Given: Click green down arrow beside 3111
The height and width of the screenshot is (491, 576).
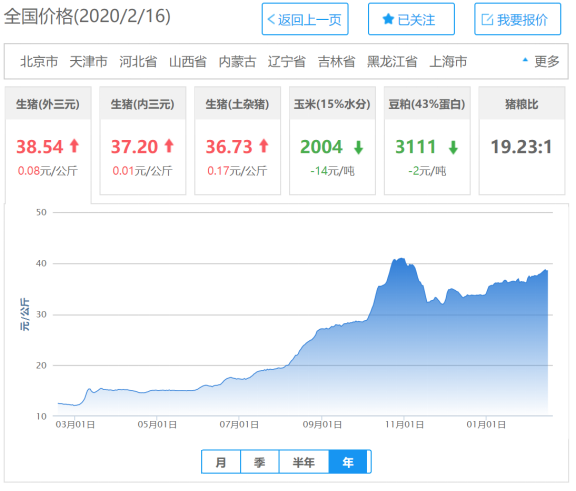Looking at the screenshot, I should [x=453, y=147].
